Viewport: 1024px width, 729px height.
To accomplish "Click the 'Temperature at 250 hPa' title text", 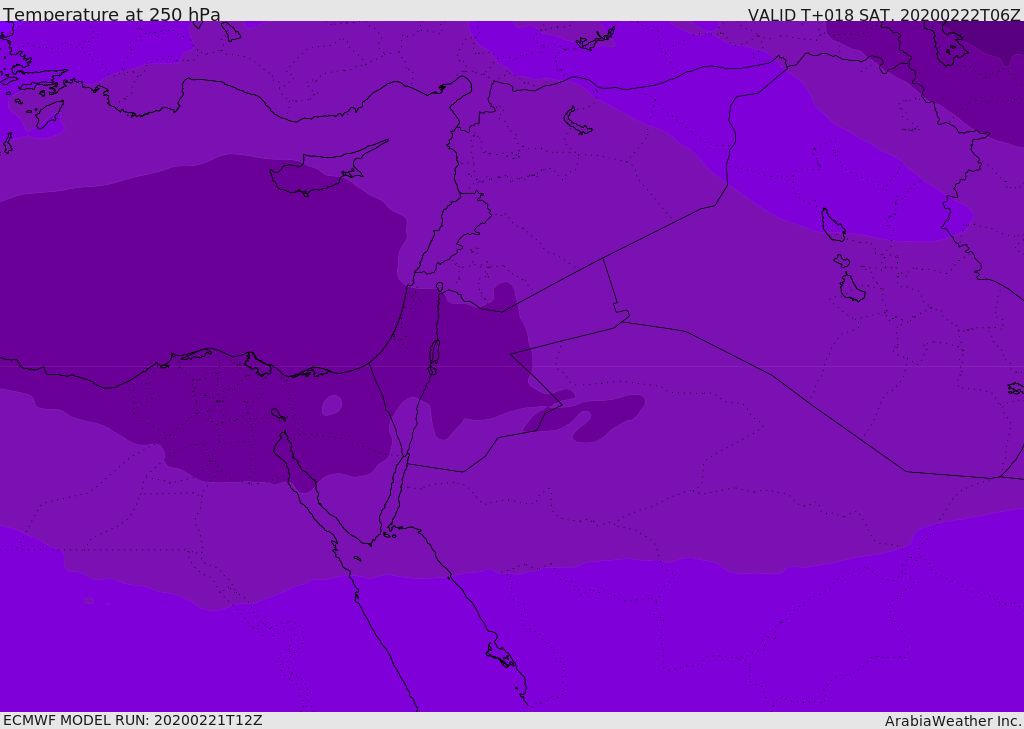I will point(112,14).
